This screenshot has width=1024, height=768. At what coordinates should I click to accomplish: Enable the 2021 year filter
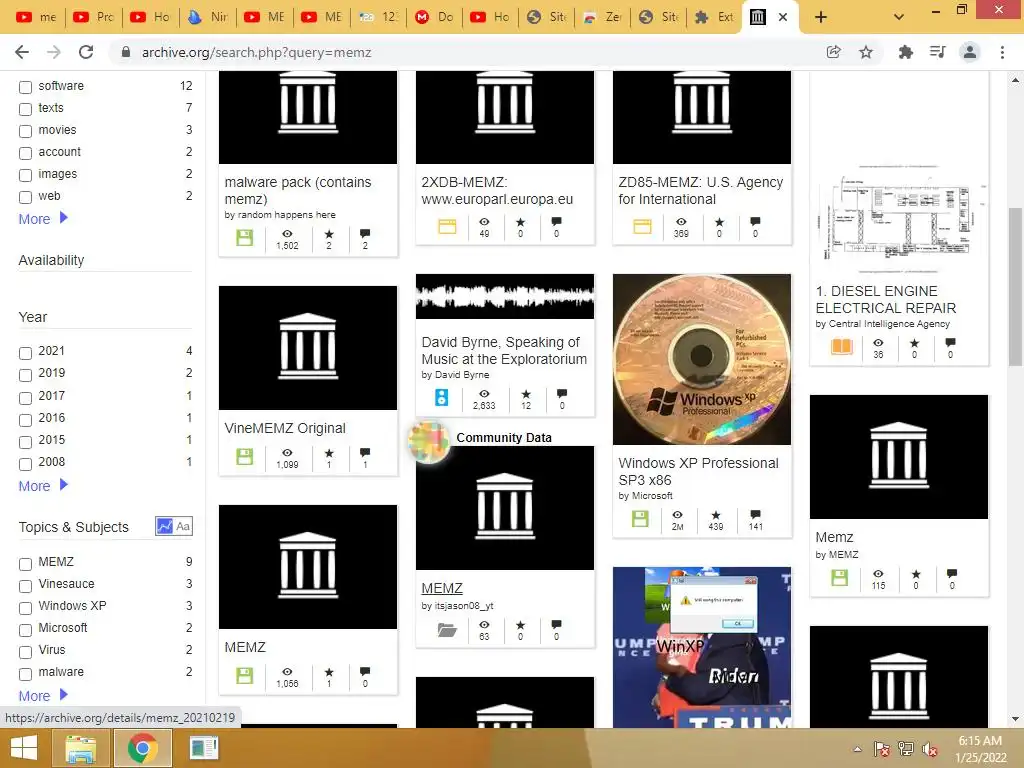[25, 353]
